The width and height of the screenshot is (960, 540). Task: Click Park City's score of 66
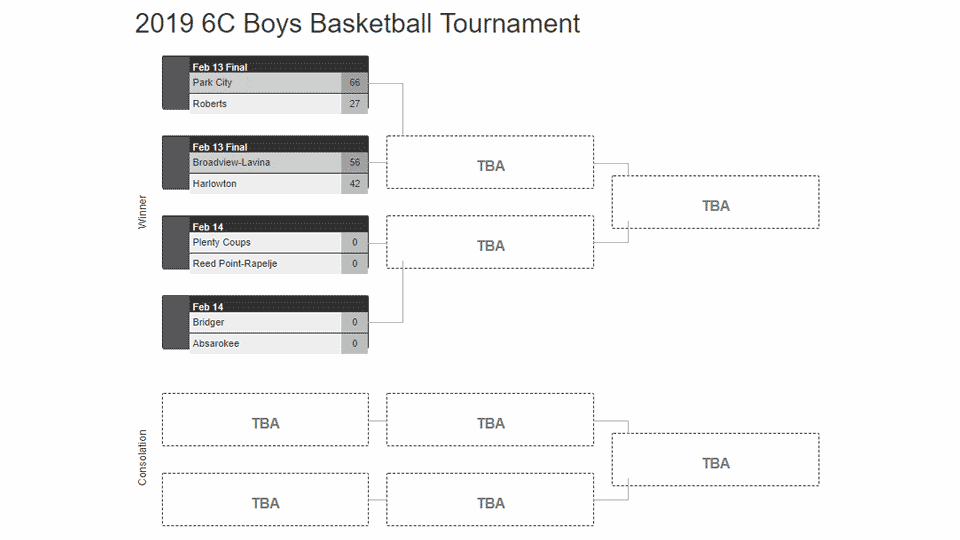click(x=355, y=83)
